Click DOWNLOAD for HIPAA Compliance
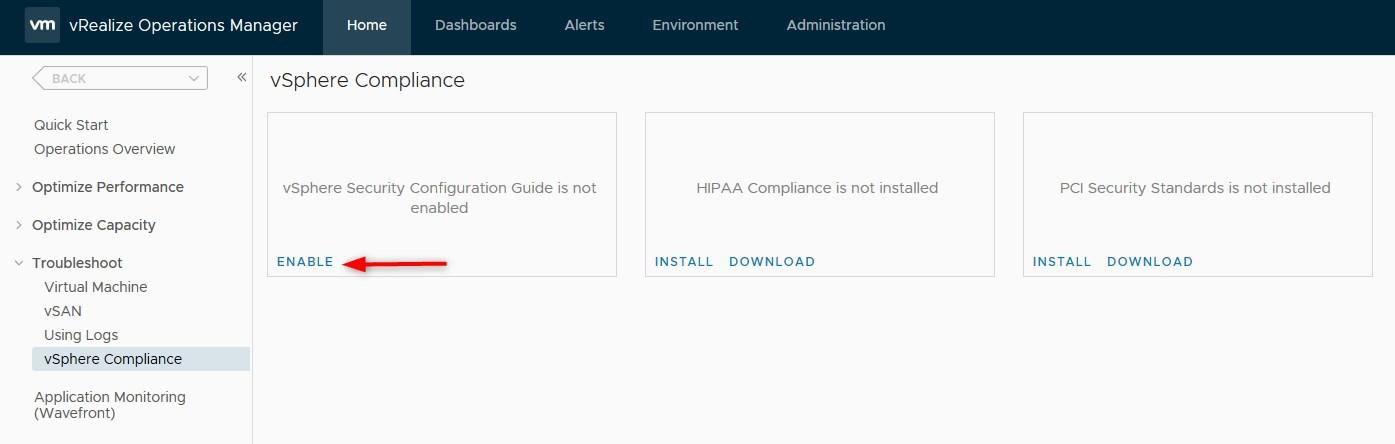This screenshot has height=444, width=1395. (x=772, y=262)
